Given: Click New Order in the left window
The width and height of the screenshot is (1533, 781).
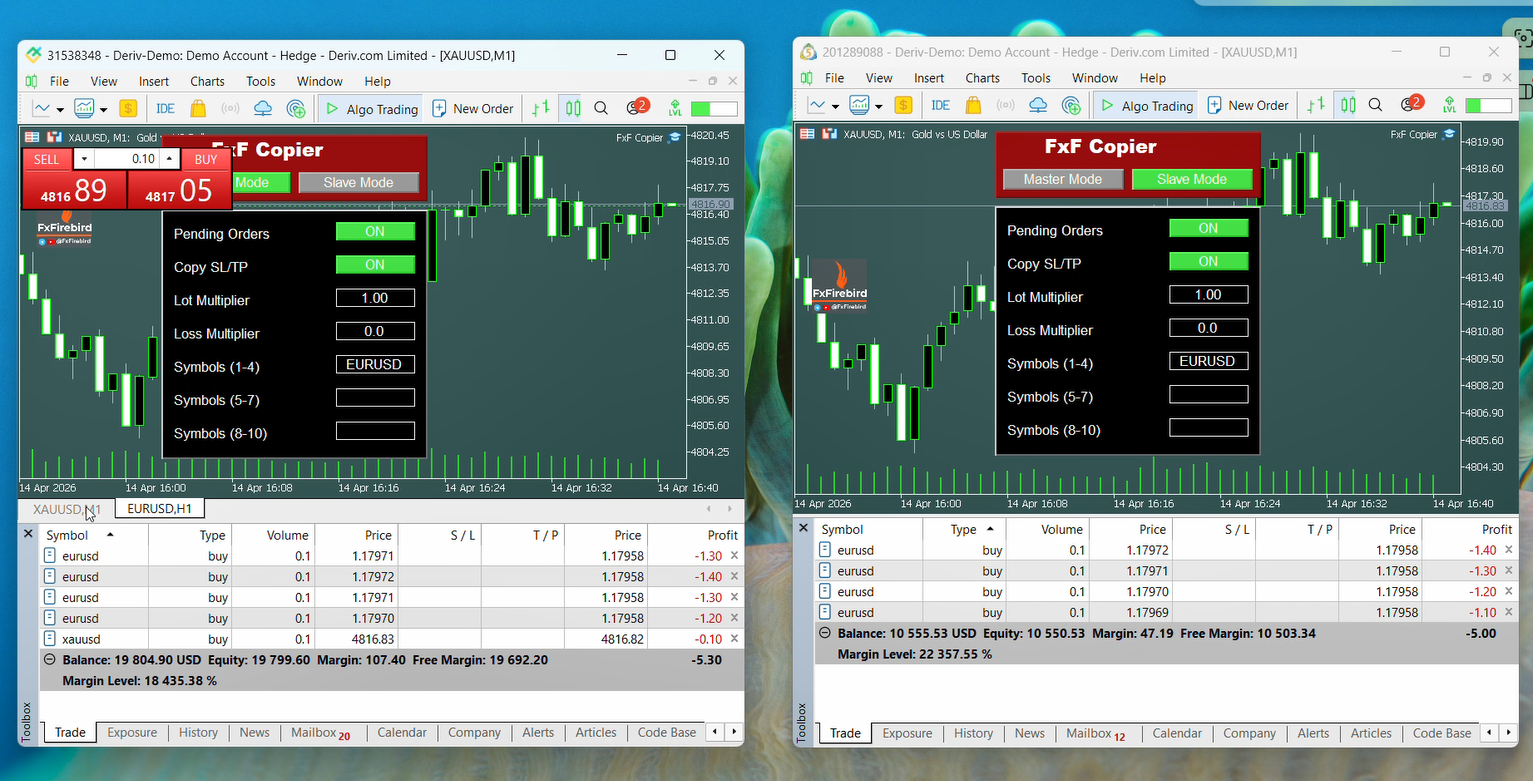Looking at the screenshot, I should click(x=473, y=109).
